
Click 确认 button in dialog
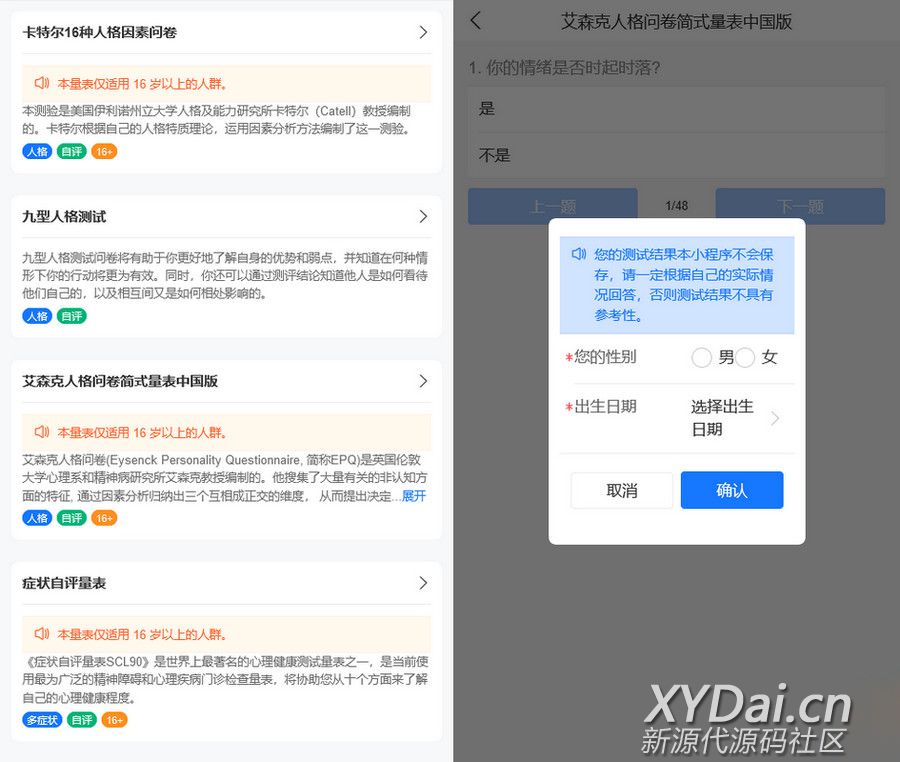pos(732,491)
